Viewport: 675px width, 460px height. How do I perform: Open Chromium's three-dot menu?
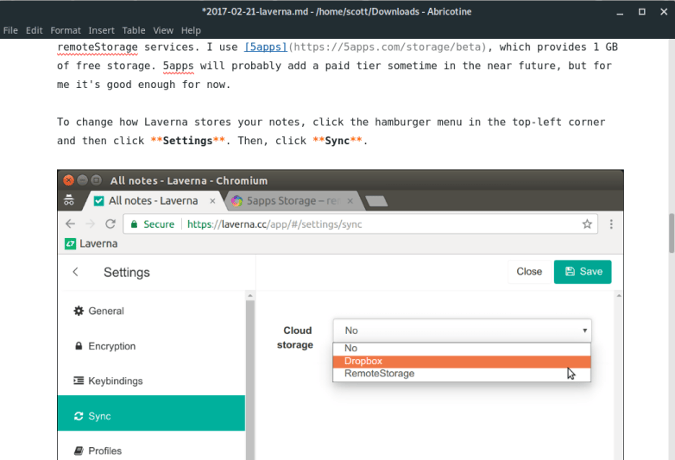click(x=611, y=225)
